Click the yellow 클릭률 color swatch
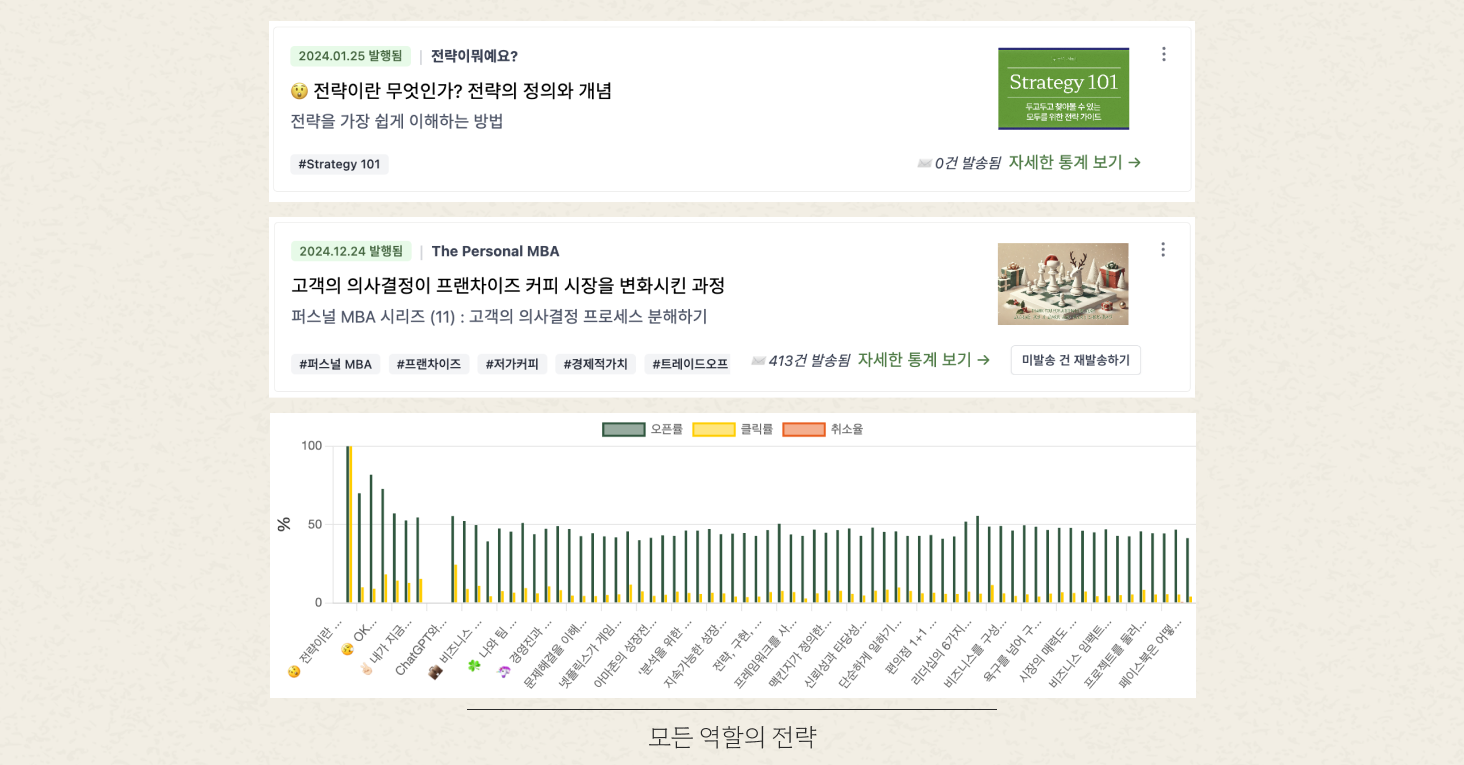Image resolution: width=1464 pixels, height=765 pixels. pos(713,428)
